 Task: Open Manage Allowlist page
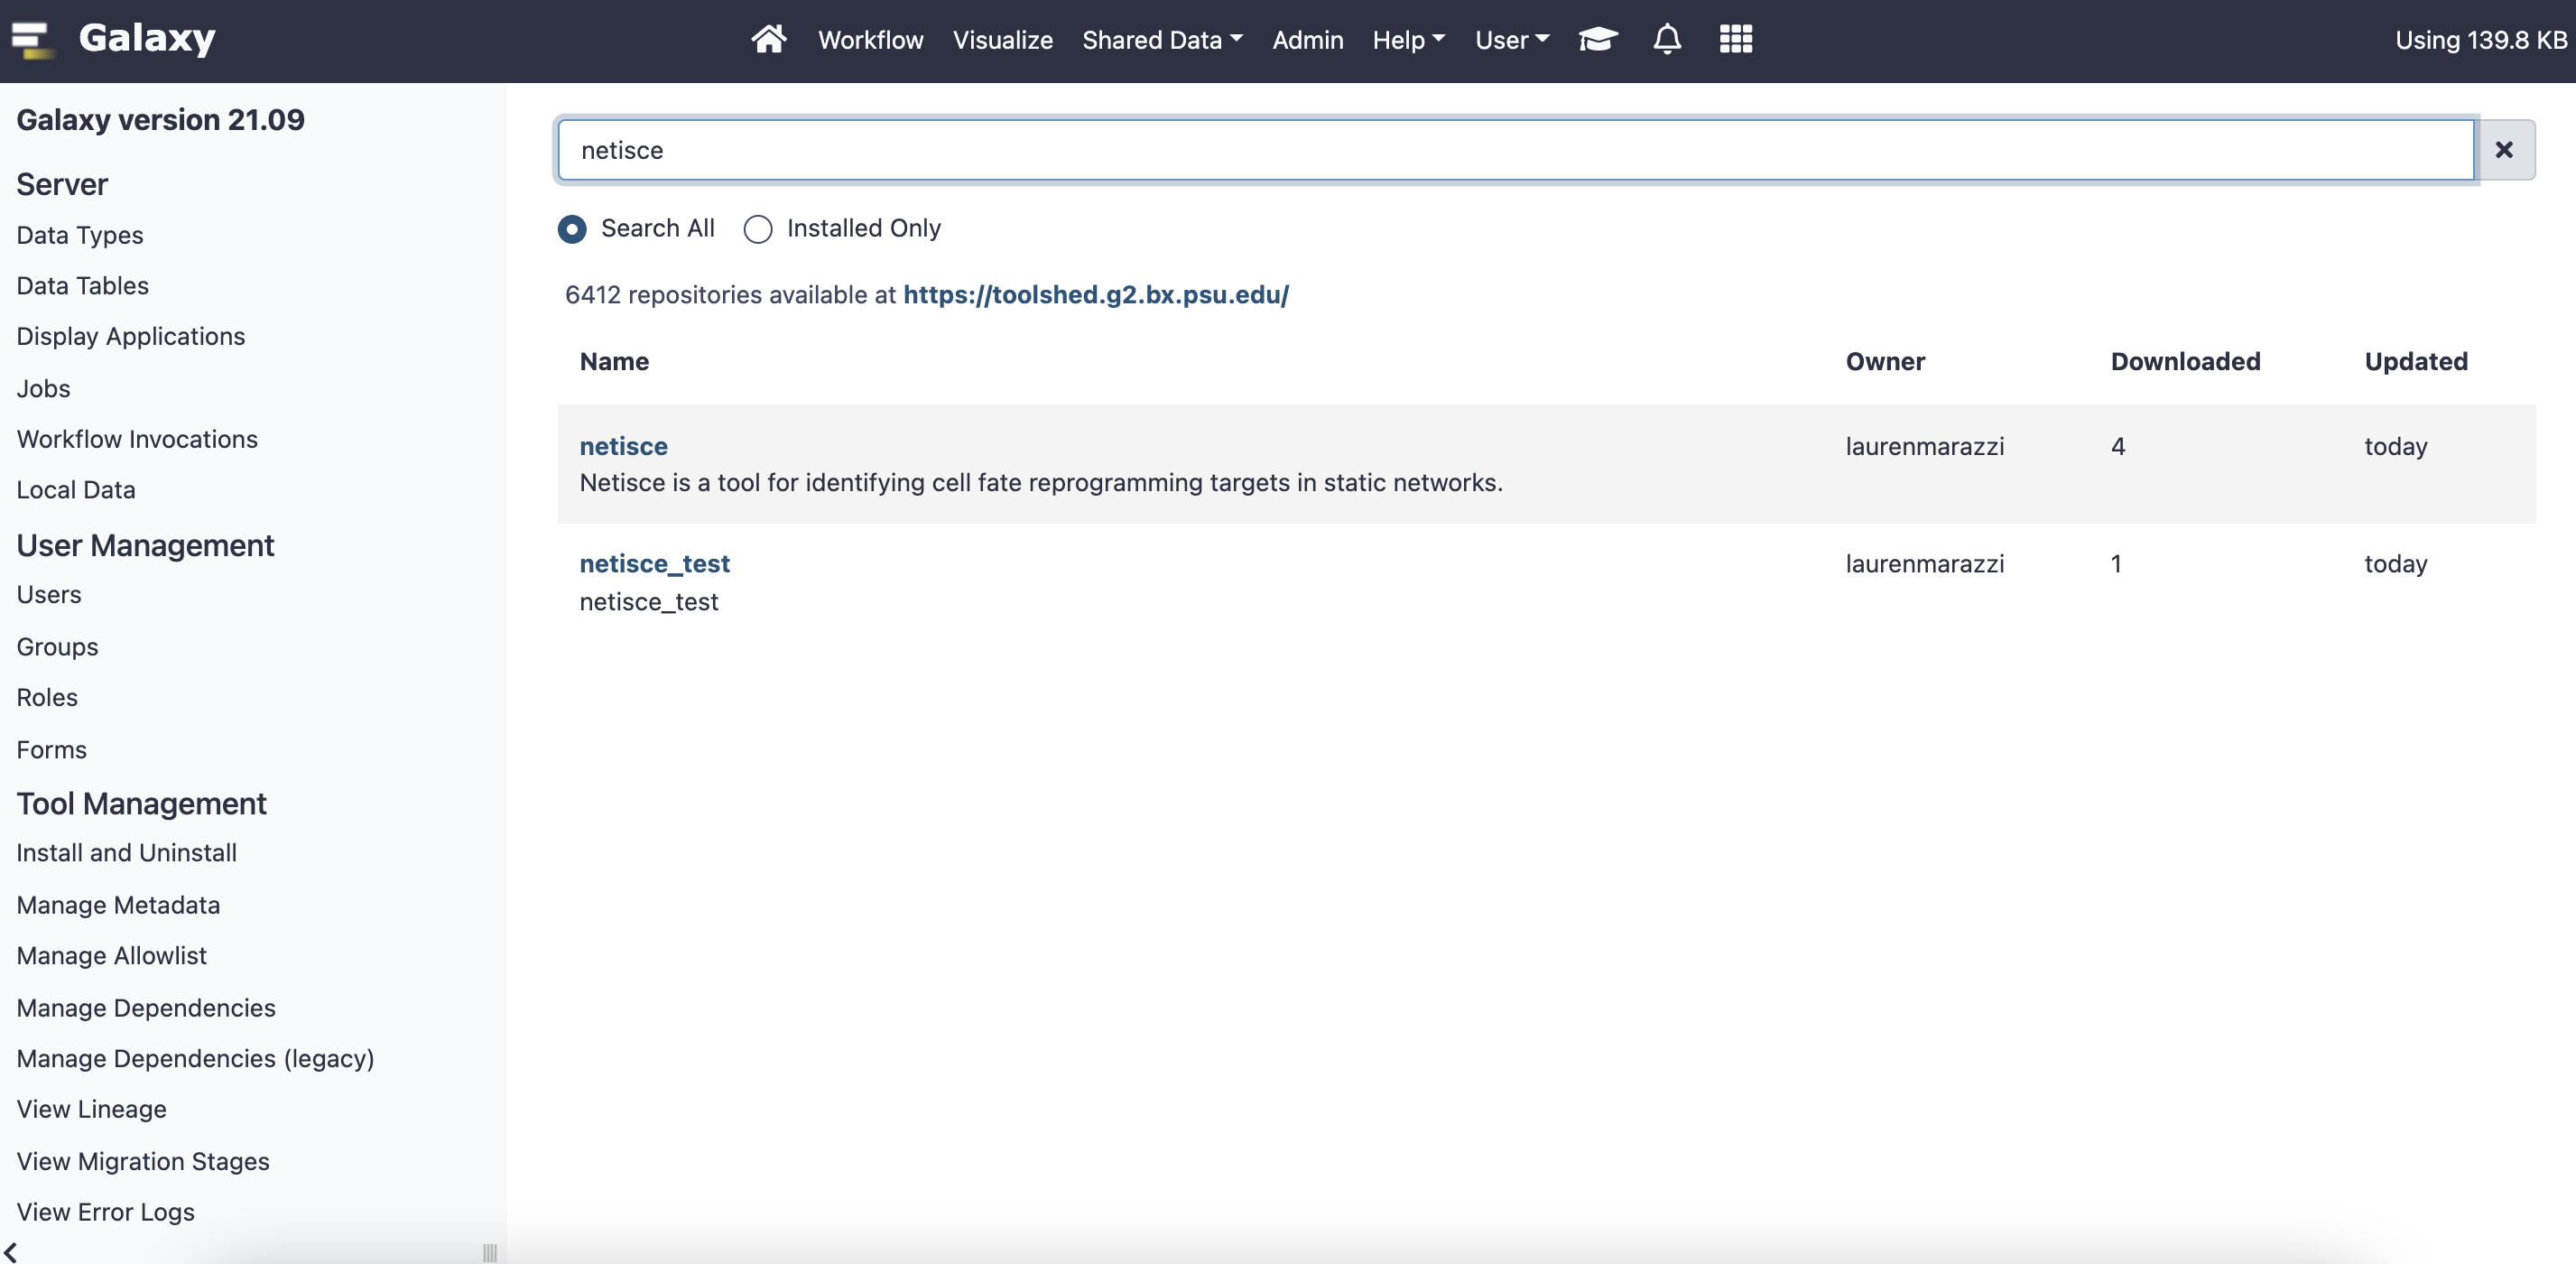pos(111,956)
